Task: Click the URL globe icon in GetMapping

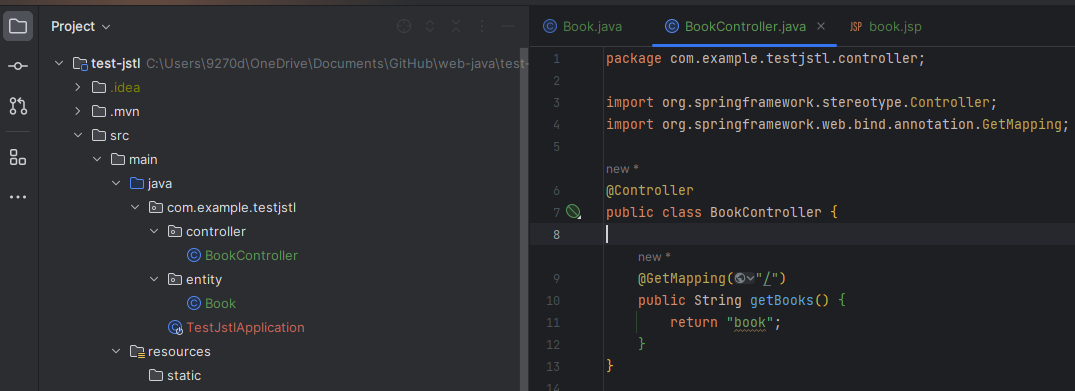Action: click(740, 279)
